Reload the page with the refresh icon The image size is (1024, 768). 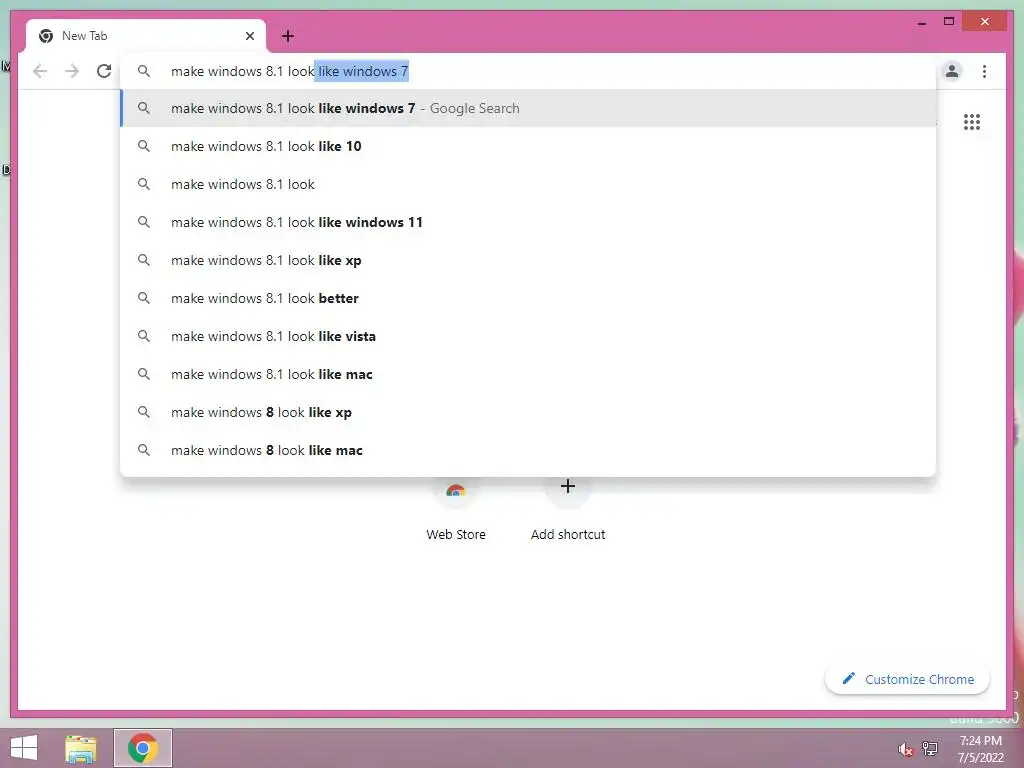pos(104,71)
